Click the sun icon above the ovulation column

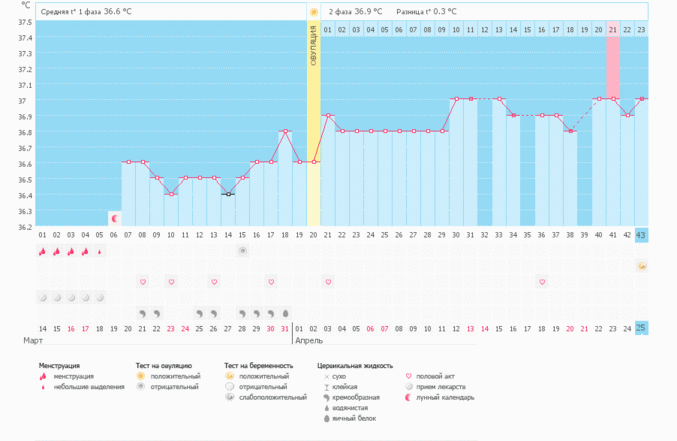313,12
